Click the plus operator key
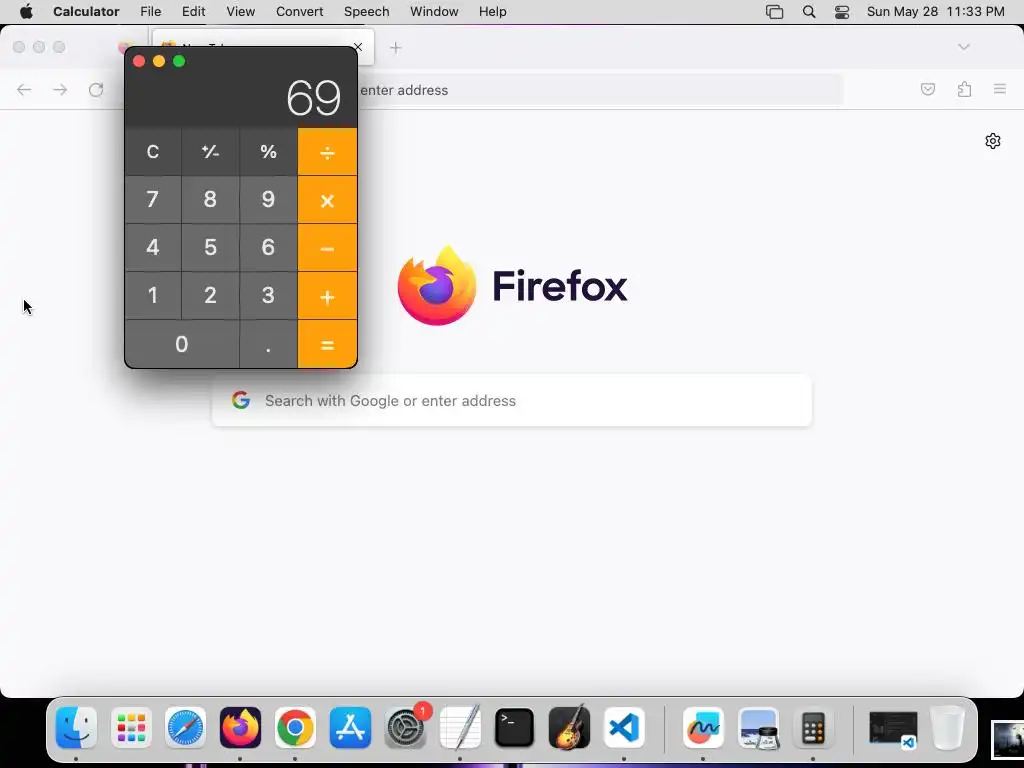This screenshot has height=768, width=1024. [x=327, y=296]
